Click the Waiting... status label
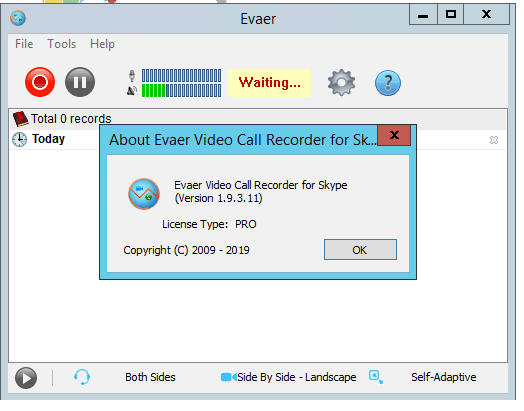 coord(270,83)
